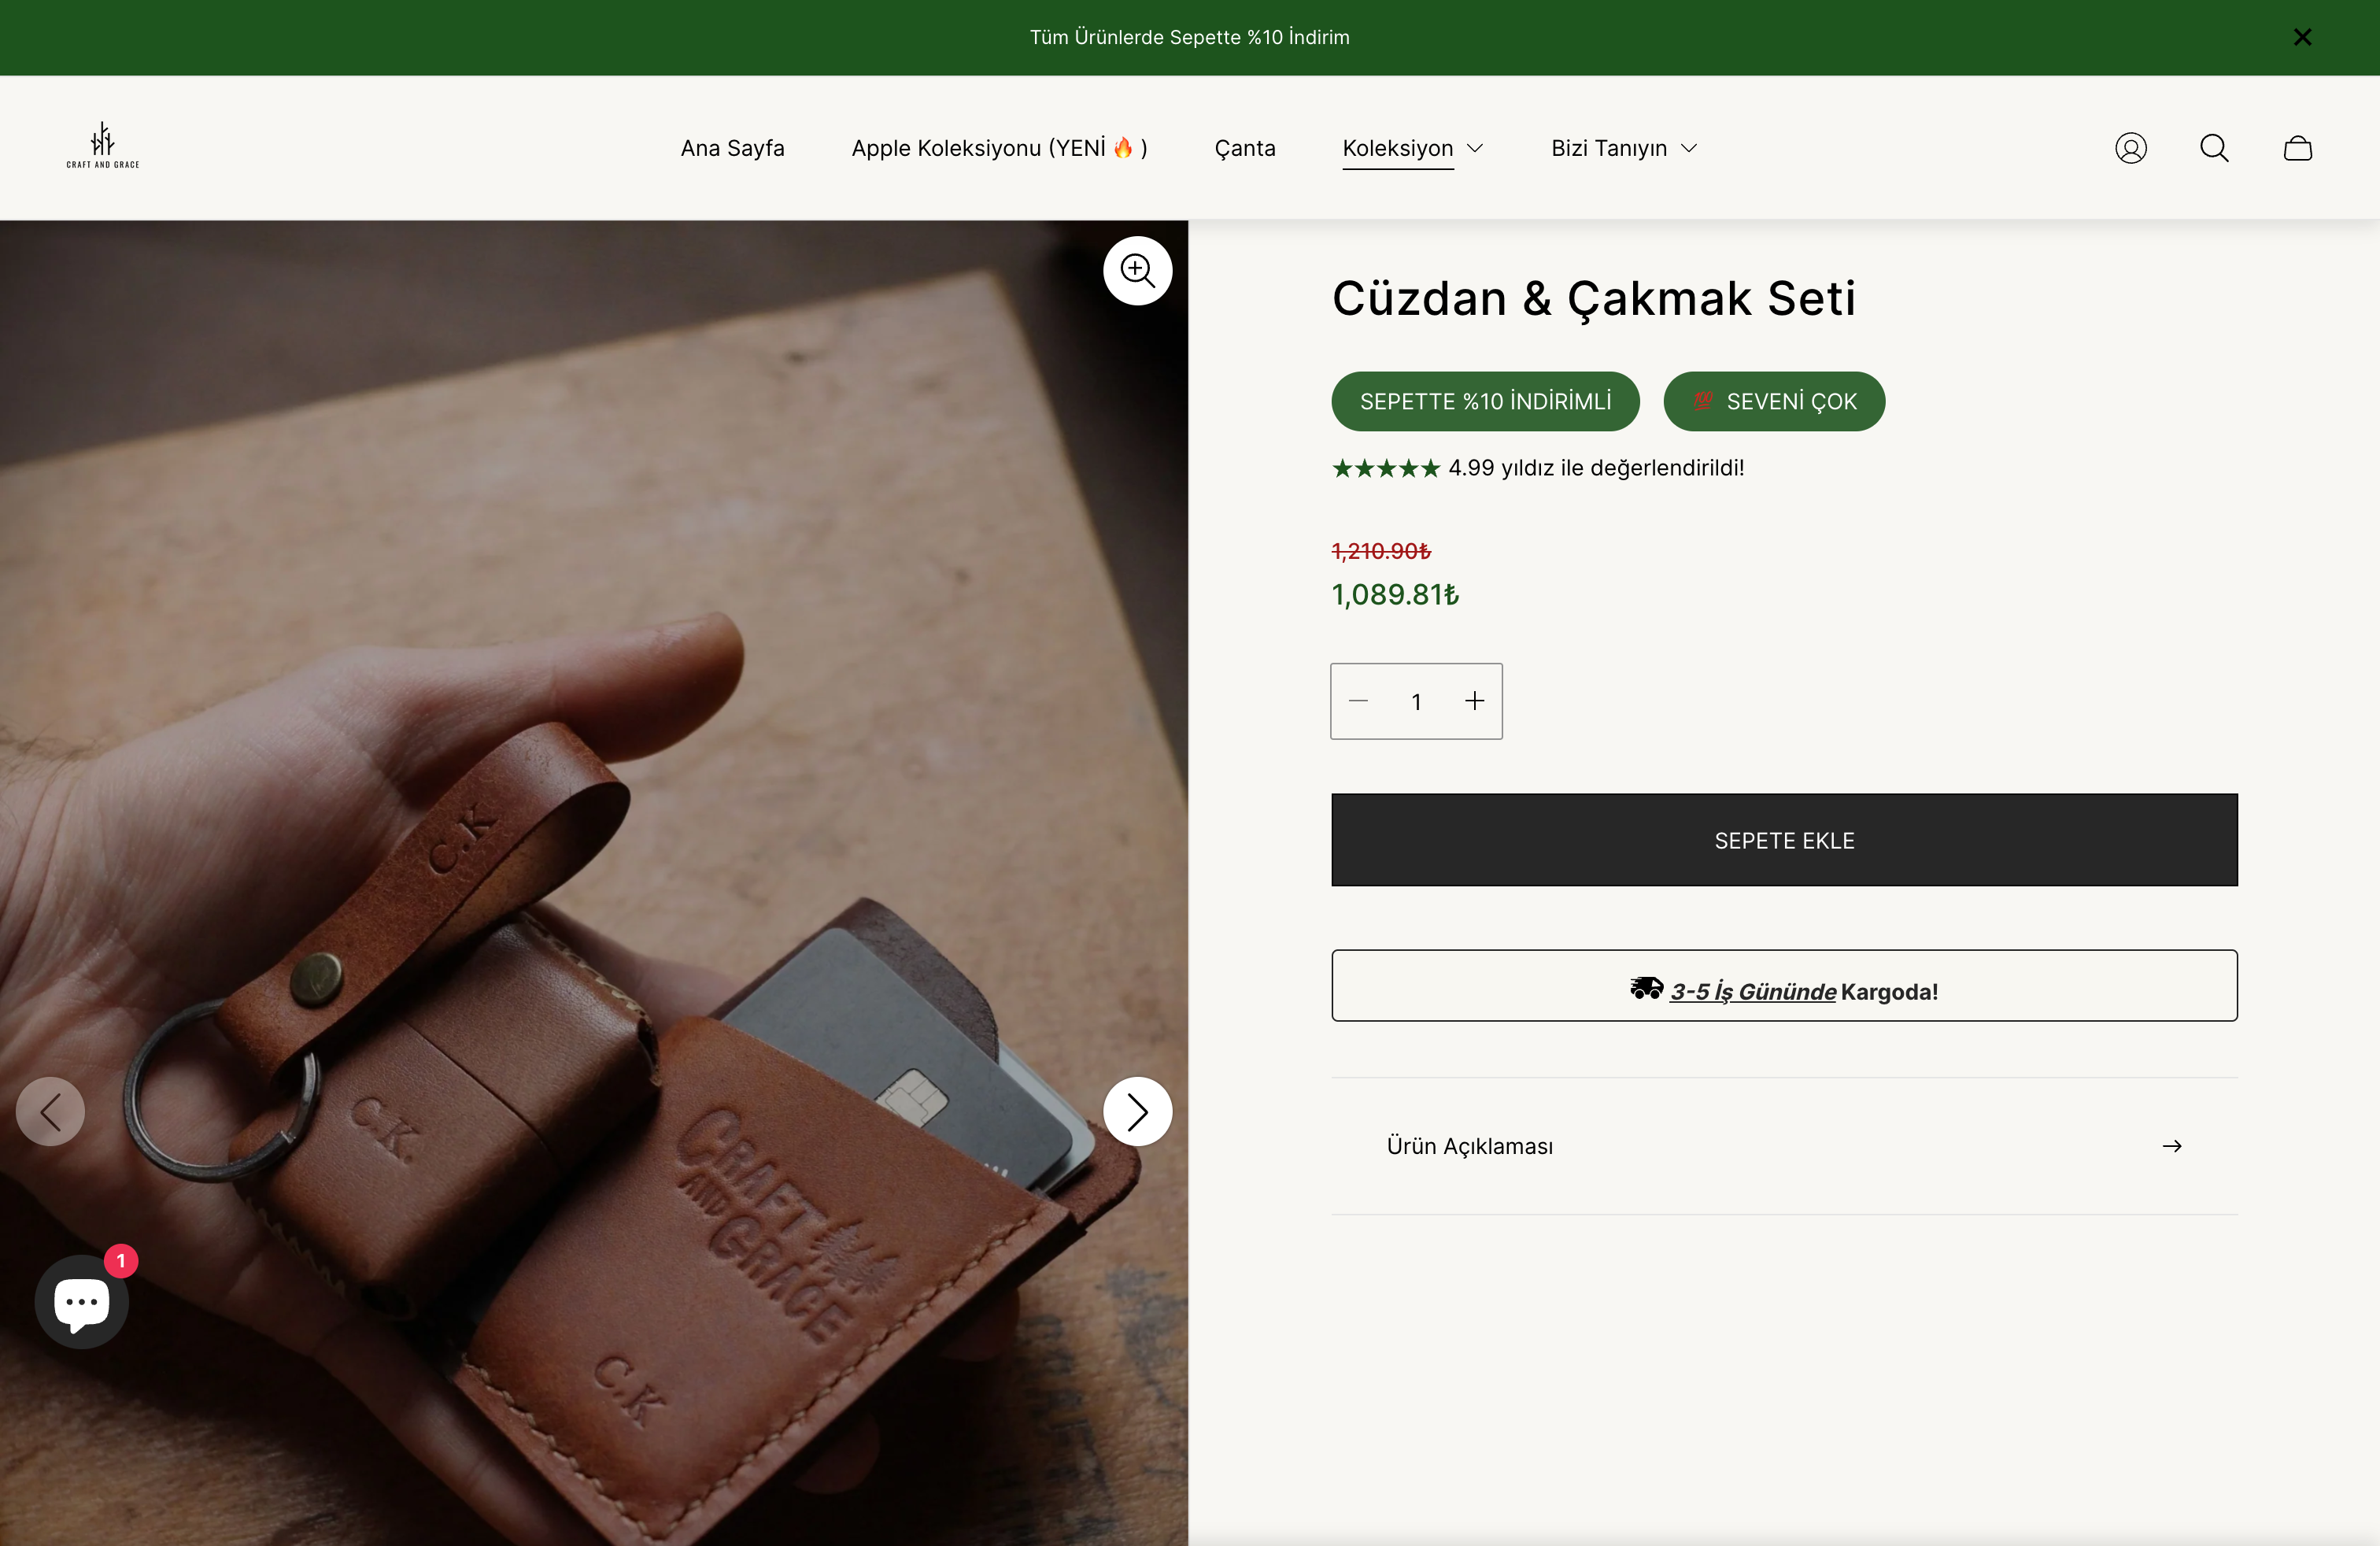Click the quantity number input field
The height and width of the screenshot is (1546, 2380).
(x=1416, y=701)
